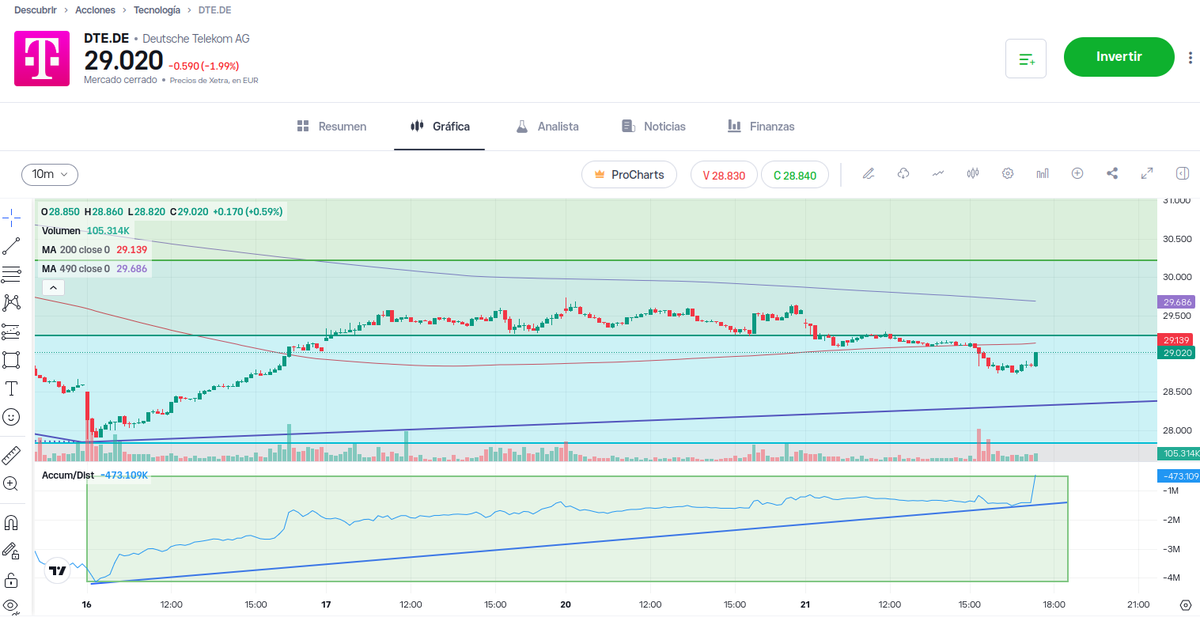Expand chart to fullscreen
Screen dimensions: 1200x625
pos(1147,174)
